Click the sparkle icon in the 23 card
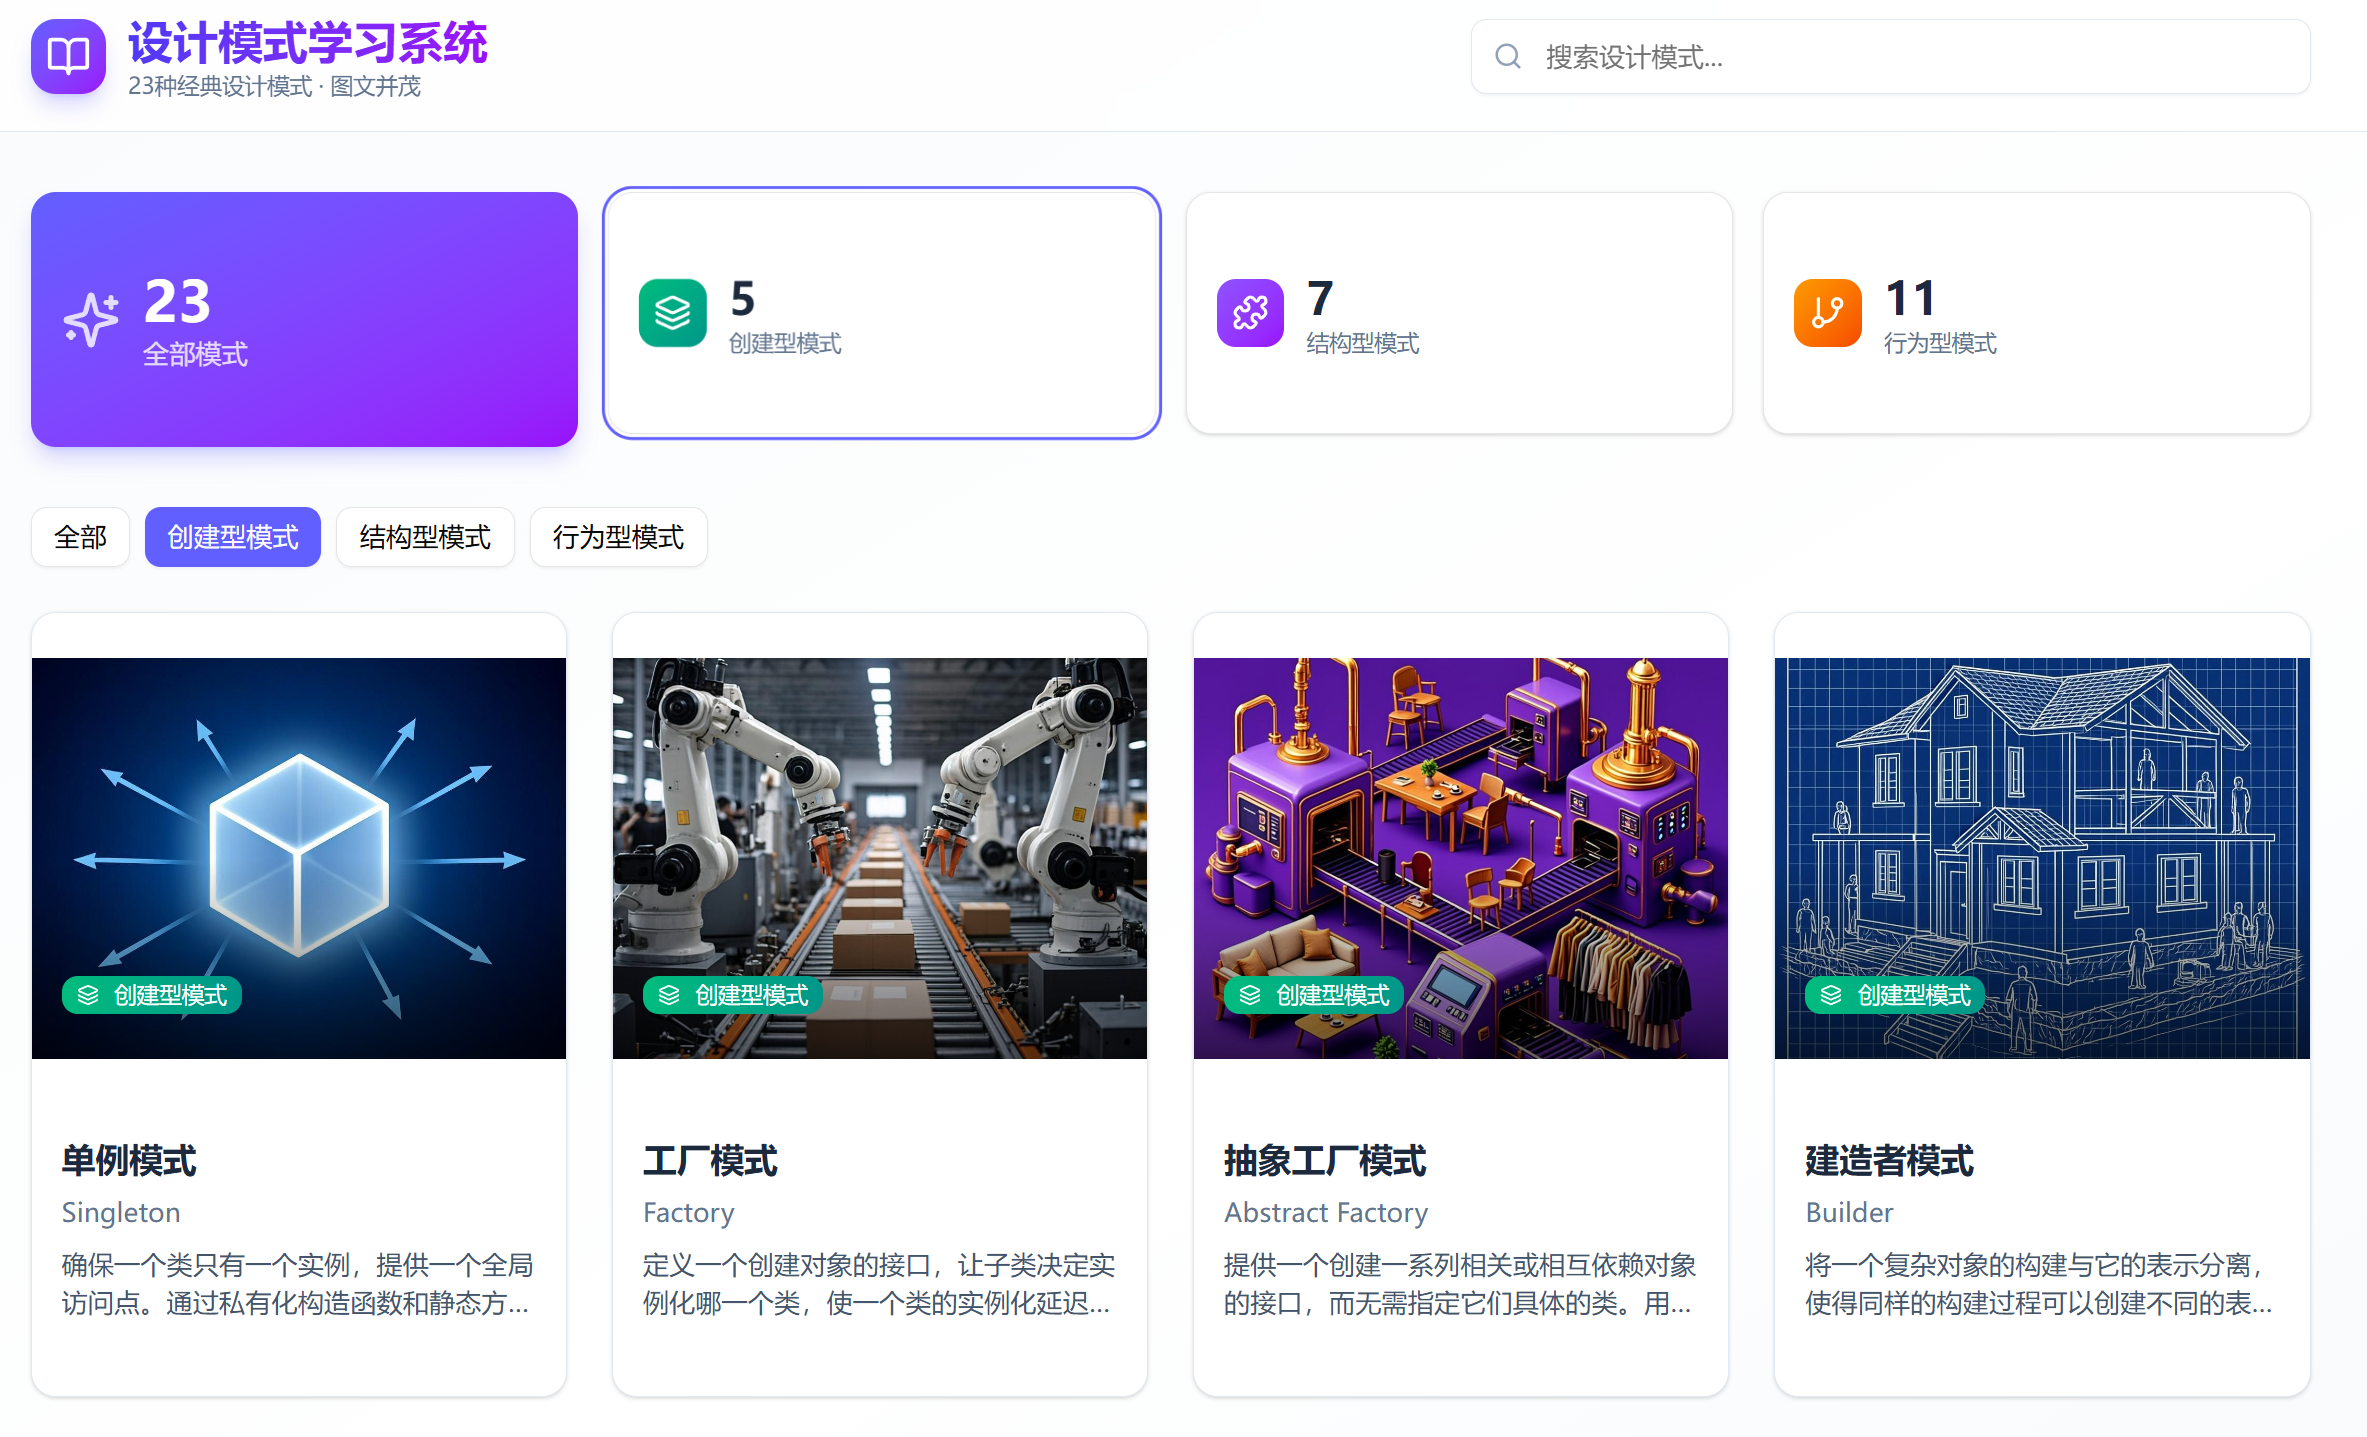This screenshot has height=1437, width=2367. [91, 319]
